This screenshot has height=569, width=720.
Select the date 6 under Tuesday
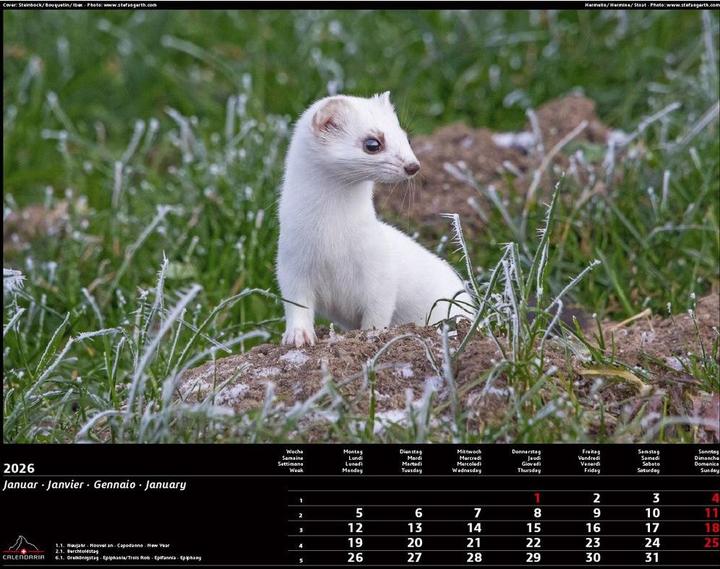point(418,513)
